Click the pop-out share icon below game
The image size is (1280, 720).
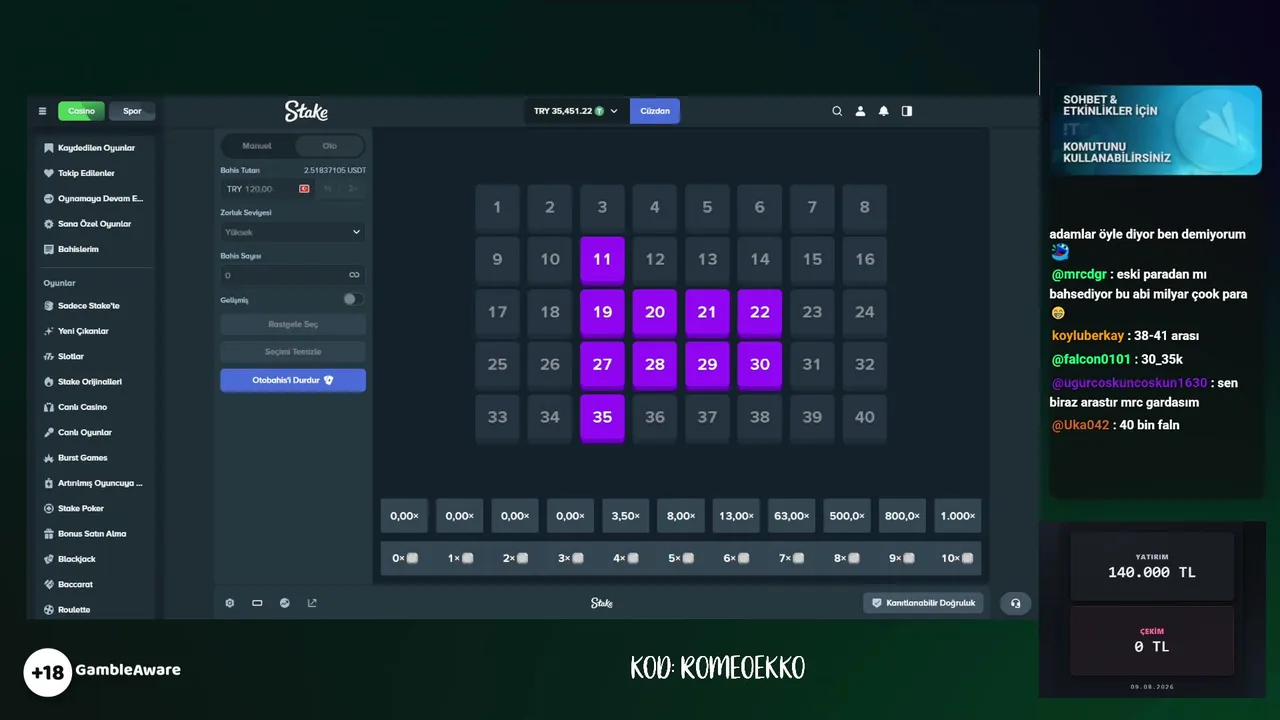click(312, 603)
